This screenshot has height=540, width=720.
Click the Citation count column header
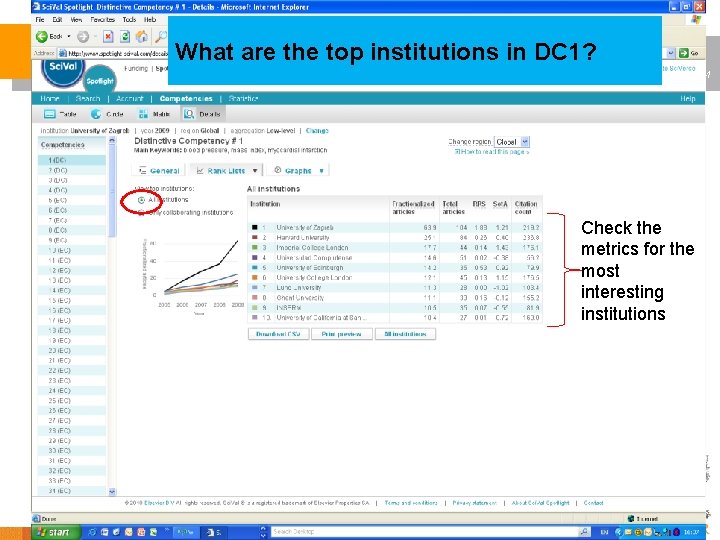[x=526, y=208]
